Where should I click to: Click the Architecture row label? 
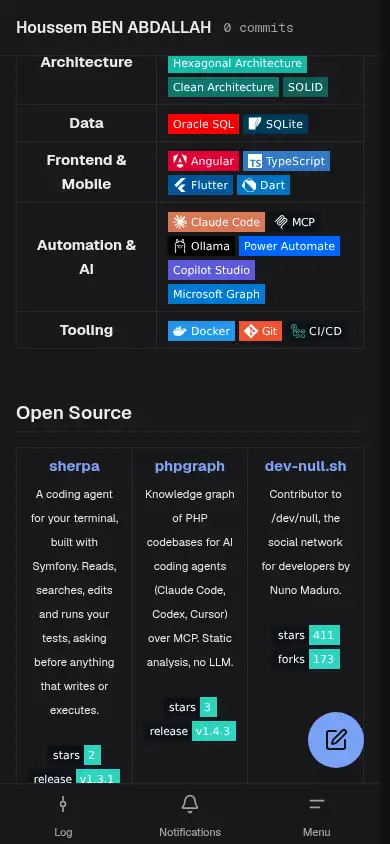coord(86,62)
